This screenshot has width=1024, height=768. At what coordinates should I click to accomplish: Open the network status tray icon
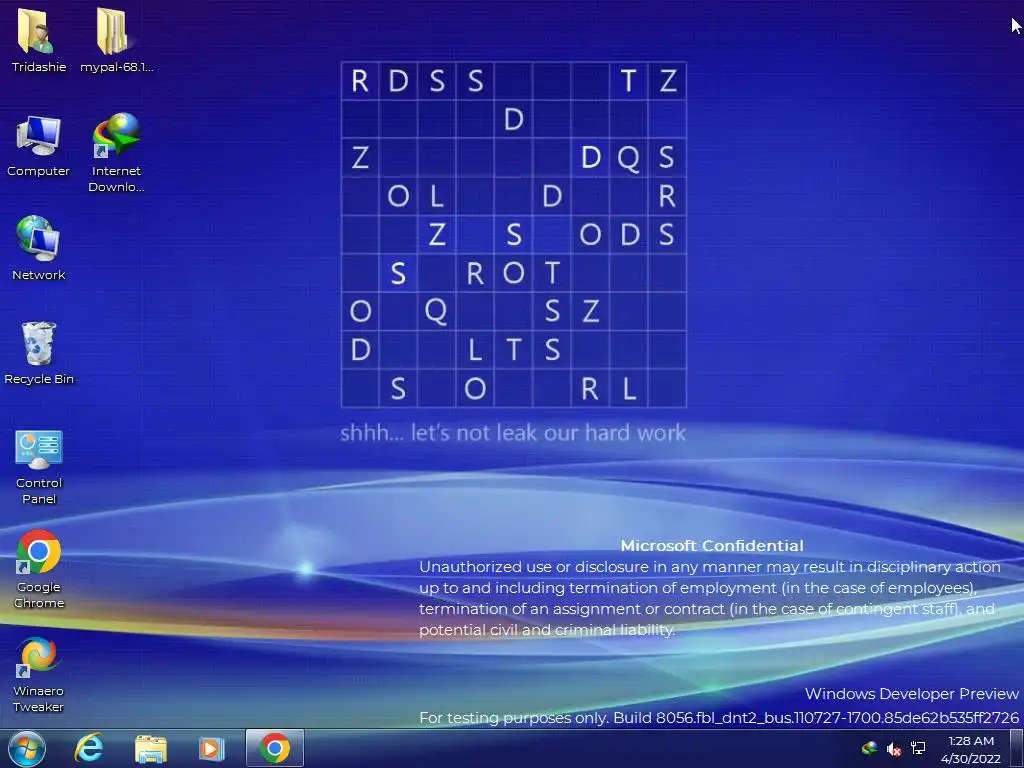pyautogui.click(x=918, y=748)
